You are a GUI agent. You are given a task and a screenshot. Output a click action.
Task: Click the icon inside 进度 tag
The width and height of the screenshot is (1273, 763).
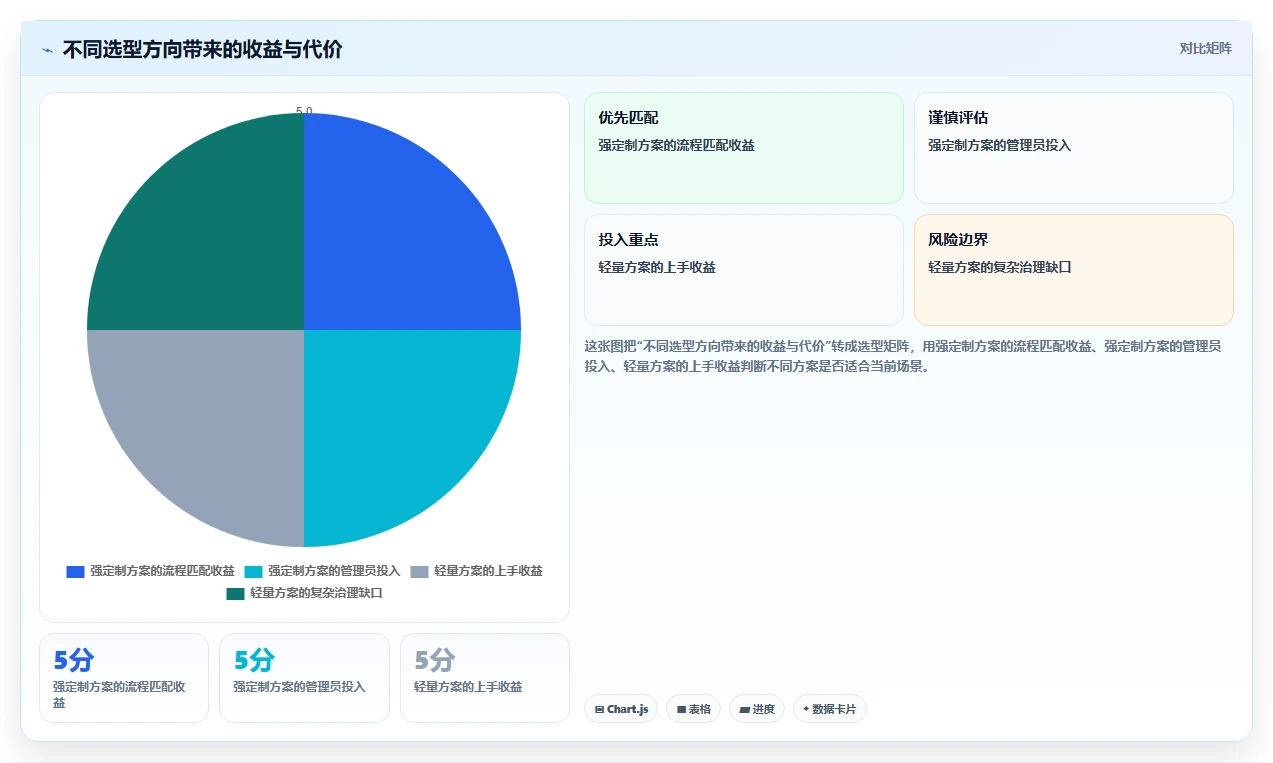pyautogui.click(x=744, y=709)
